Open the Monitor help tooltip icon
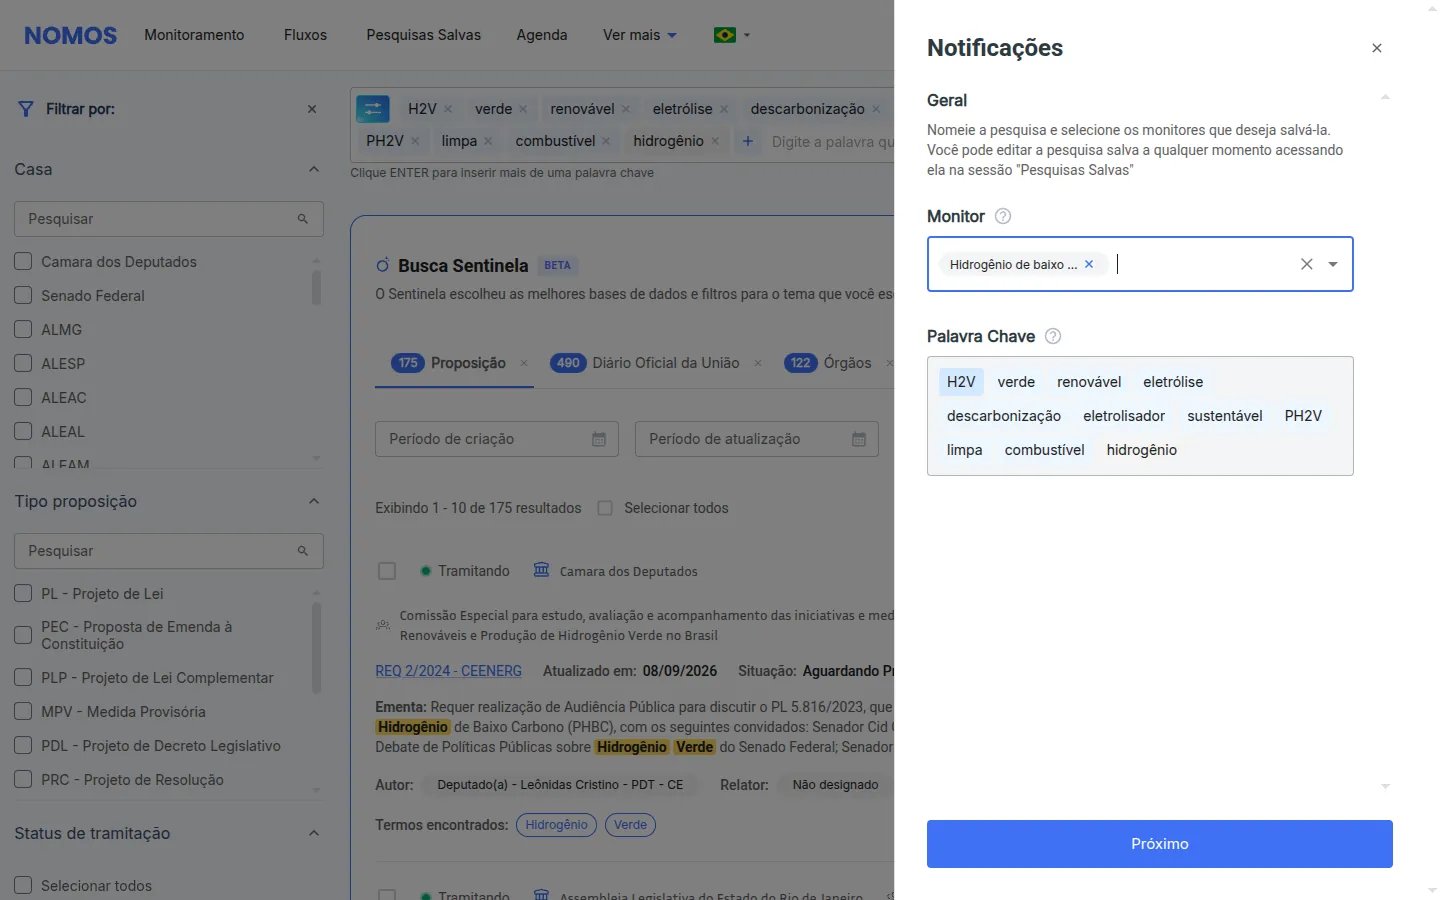1440x900 pixels. pos(1003,216)
